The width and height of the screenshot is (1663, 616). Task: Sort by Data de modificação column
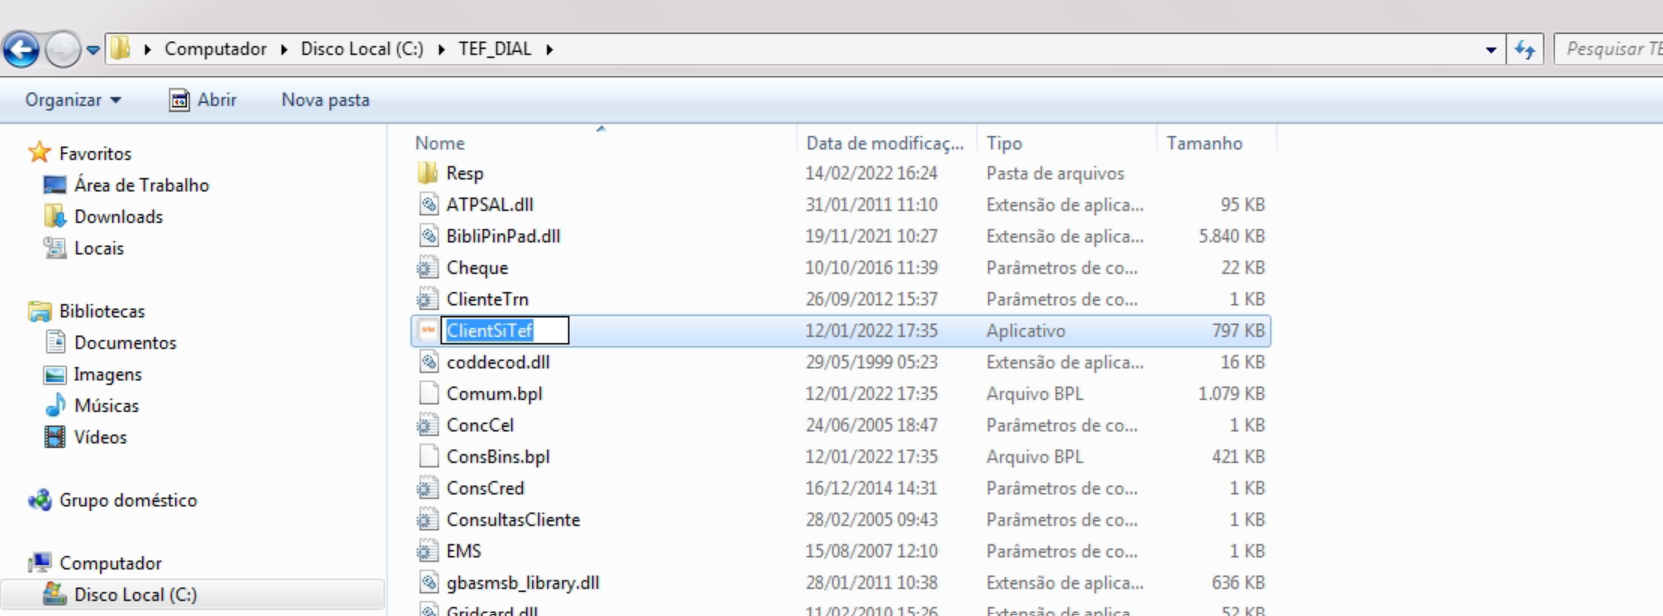pos(886,143)
